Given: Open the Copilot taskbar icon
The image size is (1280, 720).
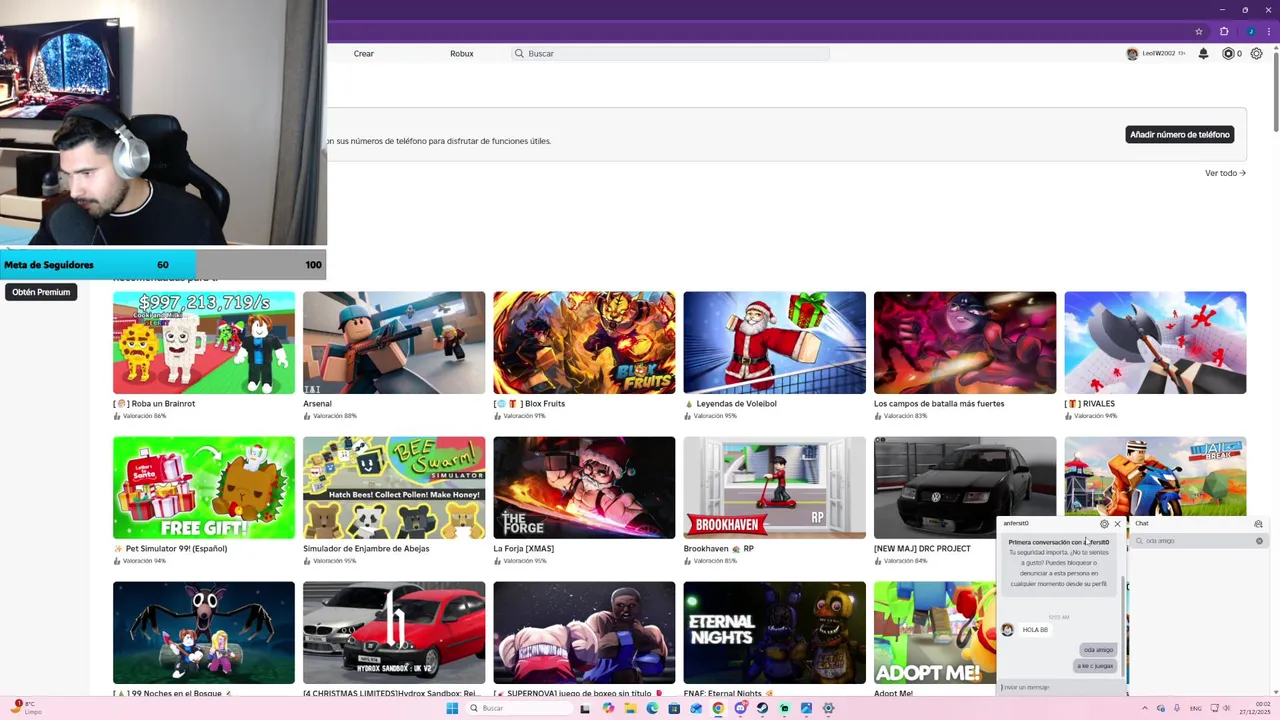Looking at the screenshot, I should click(x=608, y=708).
